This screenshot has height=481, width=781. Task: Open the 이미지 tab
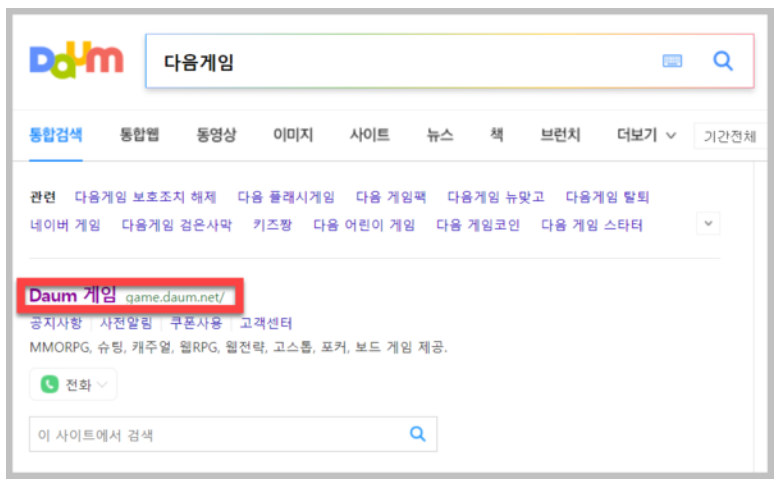[293, 135]
